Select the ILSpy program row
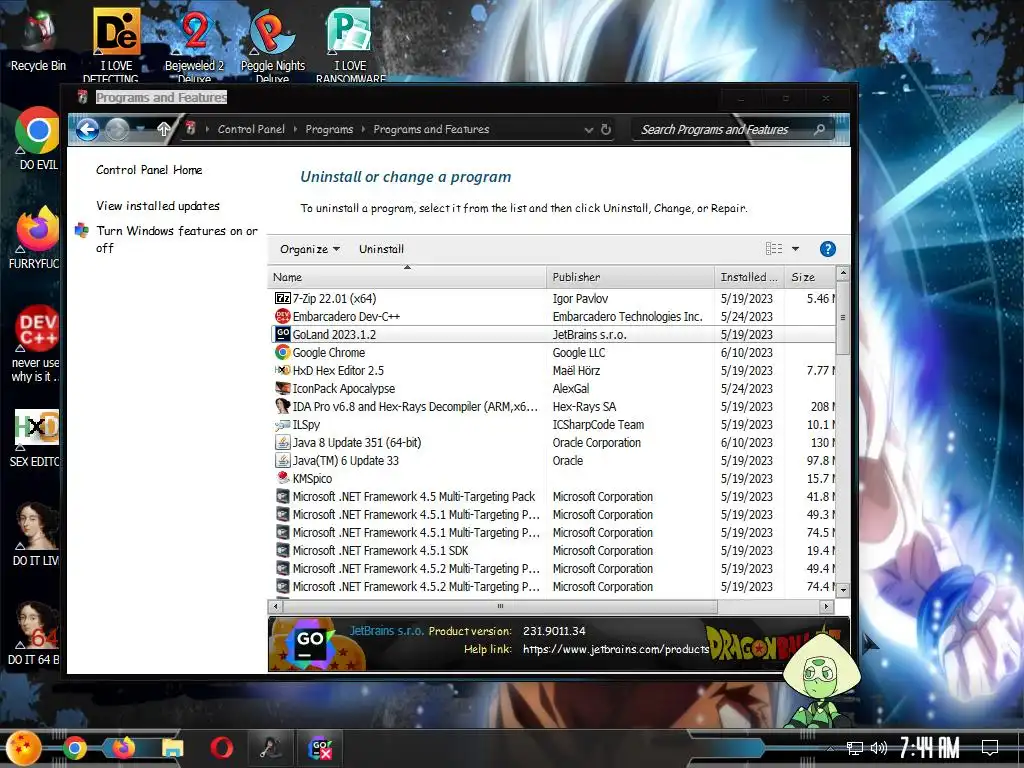Screen dimensions: 1024x768 pyautogui.click(x=552, y=424)
